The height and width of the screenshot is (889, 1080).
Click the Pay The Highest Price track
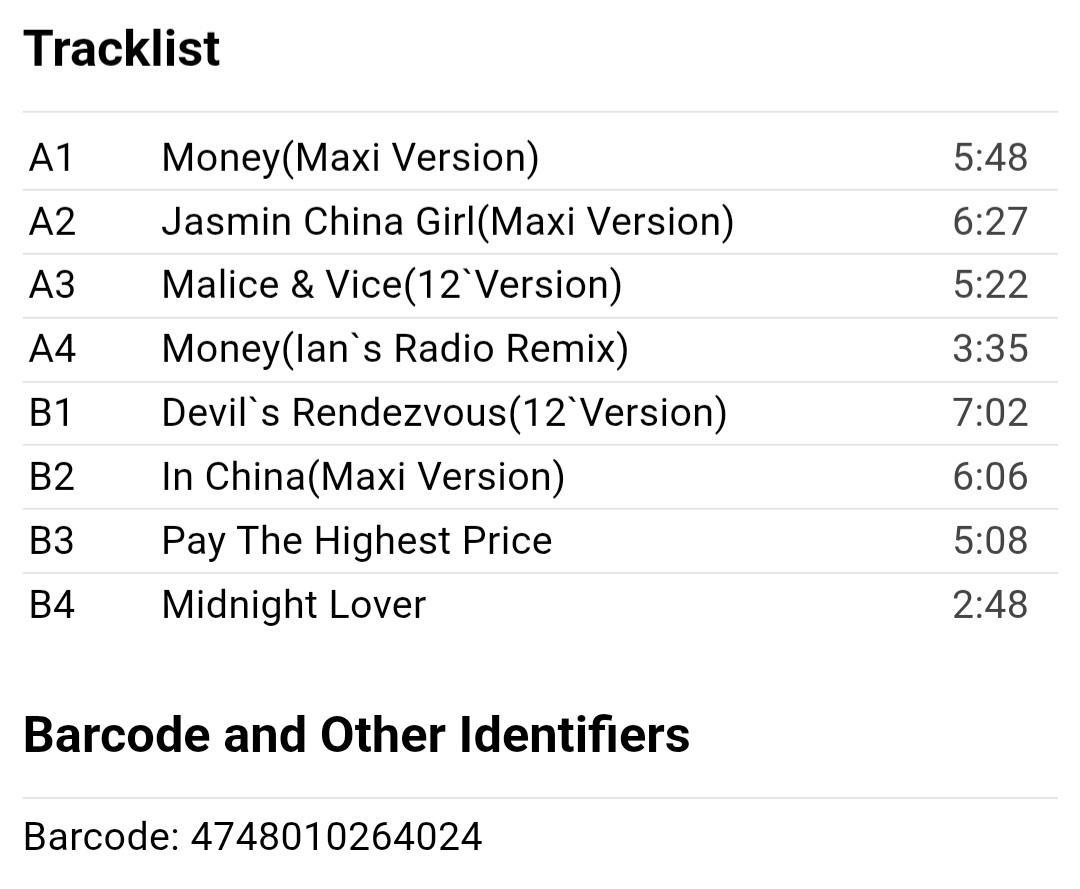[x=357, y=541]
